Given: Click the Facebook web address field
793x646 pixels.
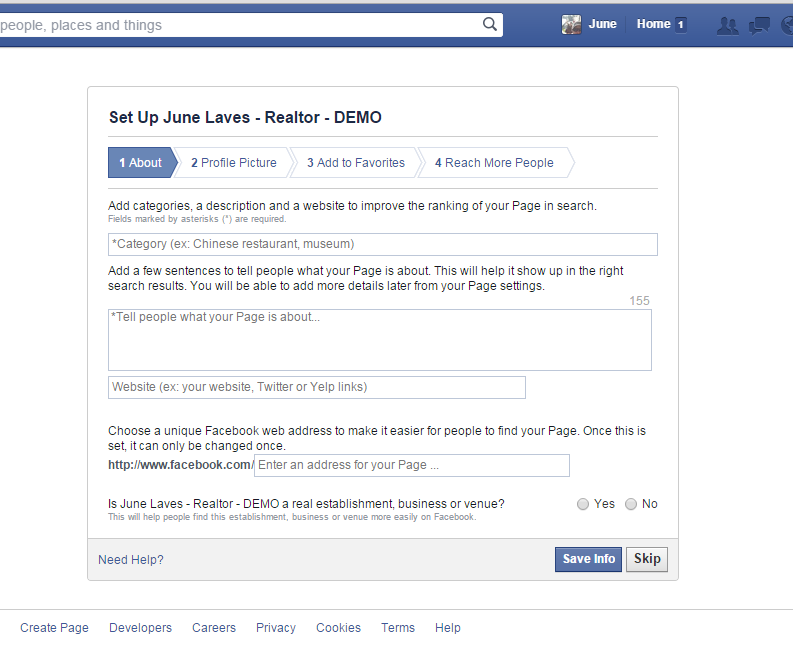Looking at the screenshot, I should [x=412, y=465].
